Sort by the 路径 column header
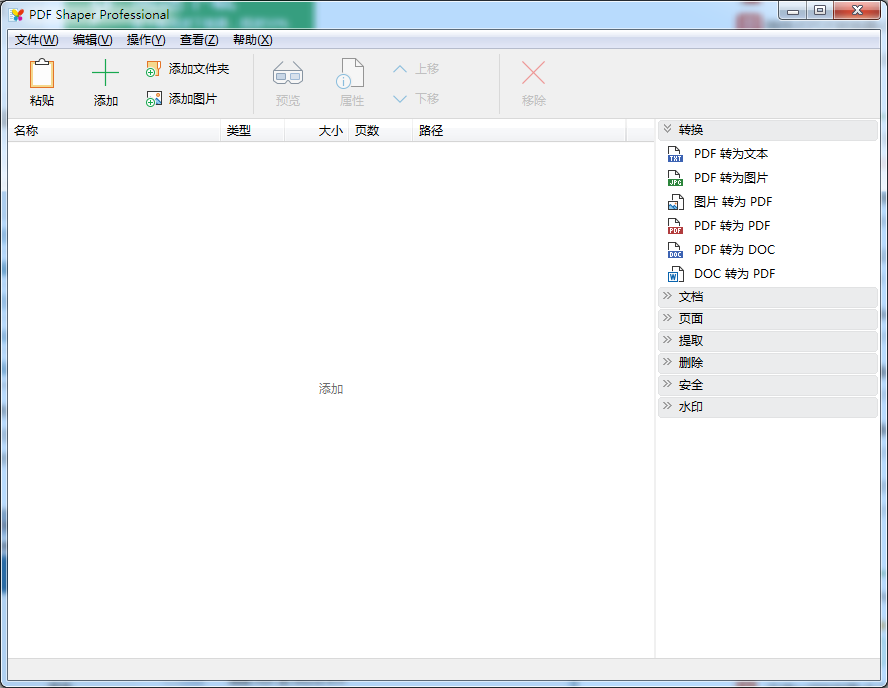The image size is (888, 688). point(519,131)
